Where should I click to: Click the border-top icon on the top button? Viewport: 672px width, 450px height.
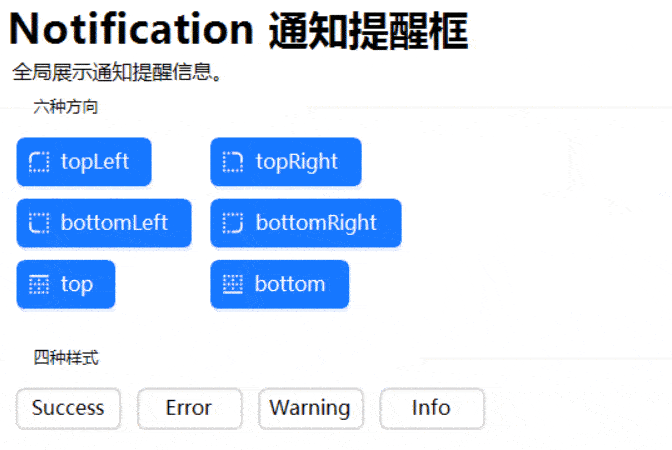(40, 285)
